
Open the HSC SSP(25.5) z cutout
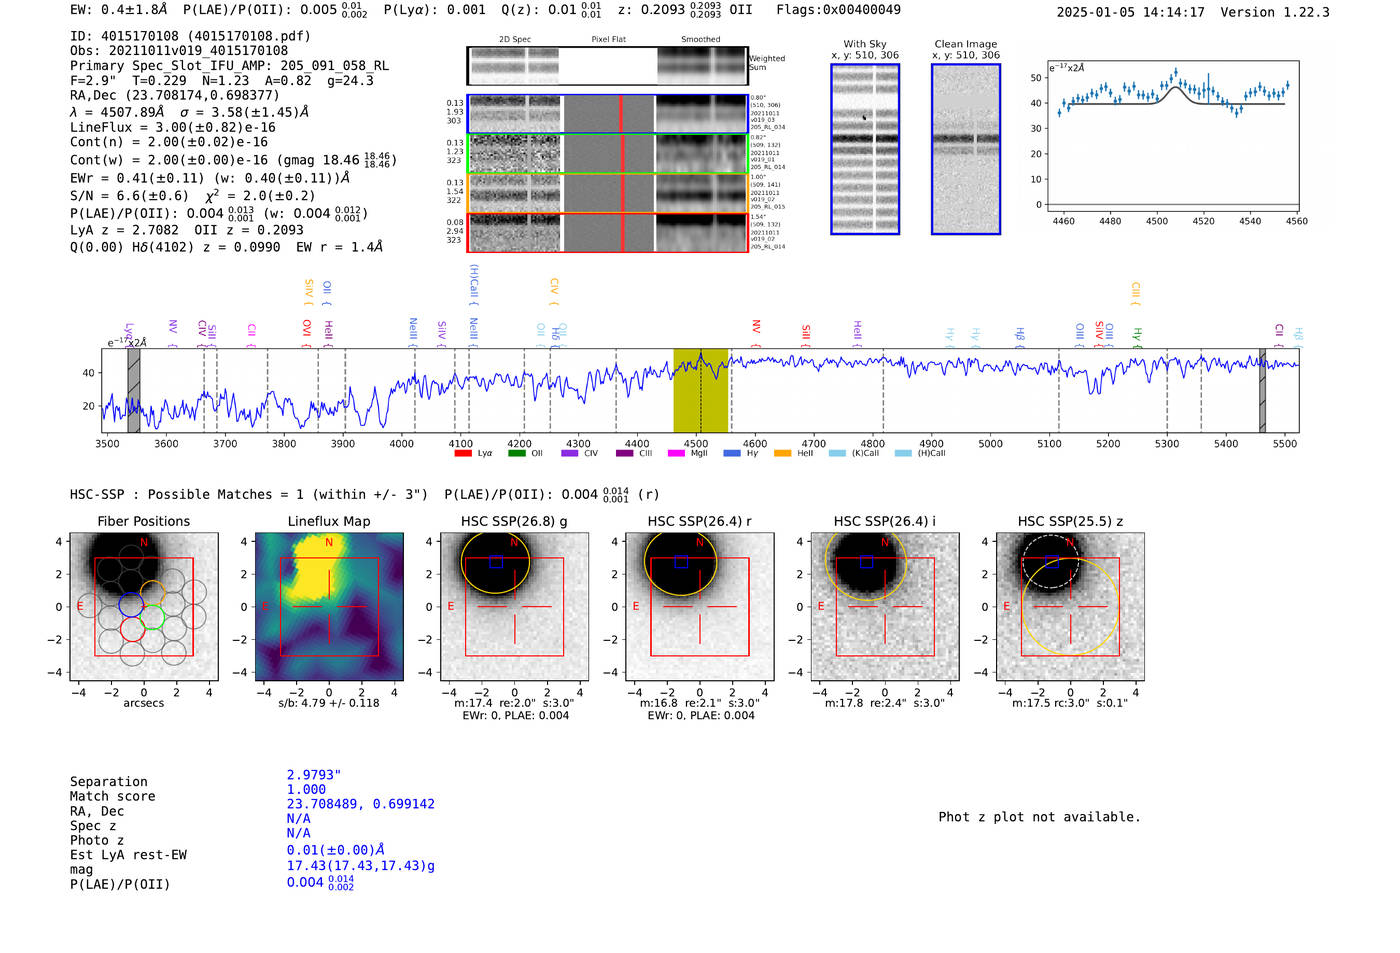click(x=1070, y=607)
